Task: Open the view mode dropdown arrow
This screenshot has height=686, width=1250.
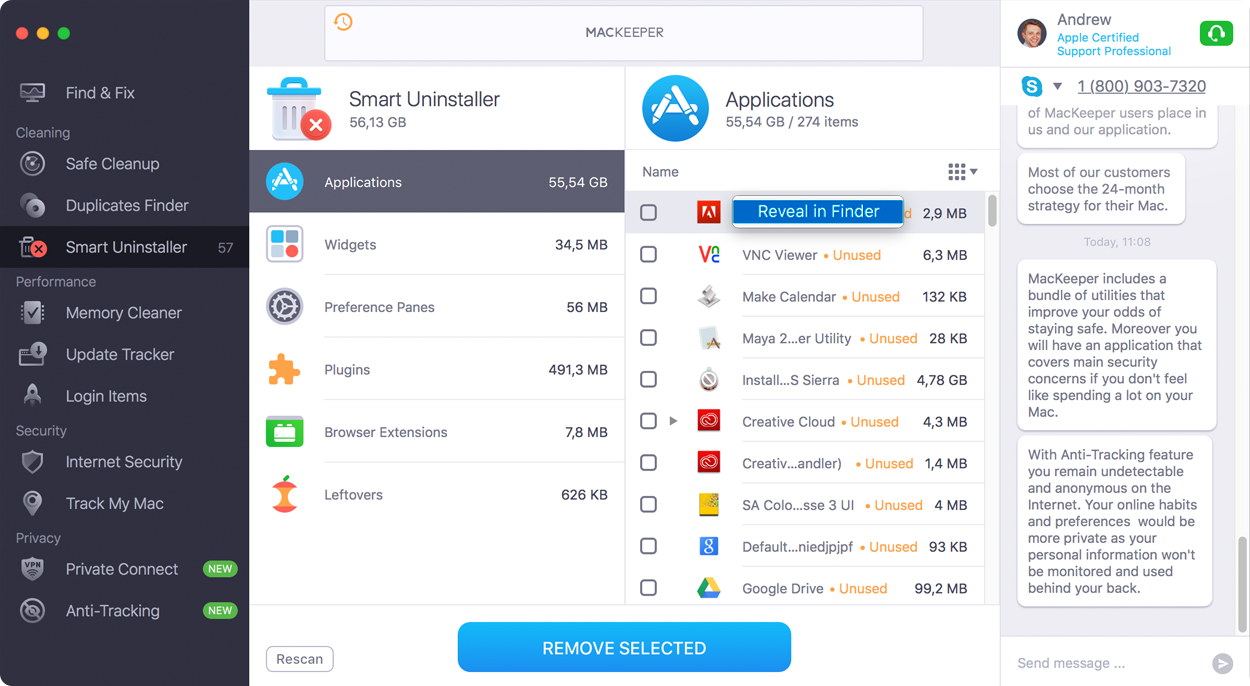Action: (x=974, y=172)
